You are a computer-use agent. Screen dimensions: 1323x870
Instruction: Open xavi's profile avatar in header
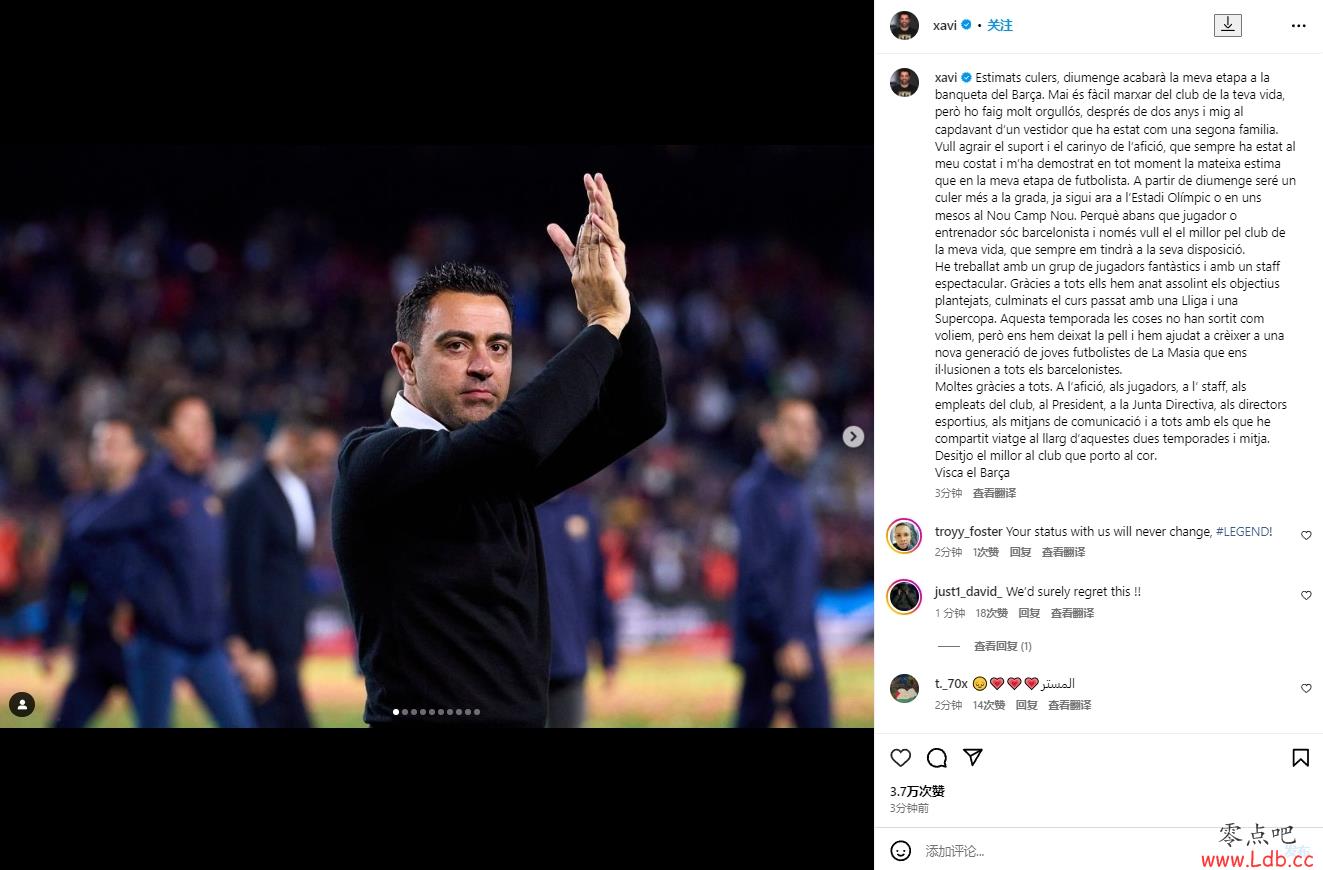[904, 26]
